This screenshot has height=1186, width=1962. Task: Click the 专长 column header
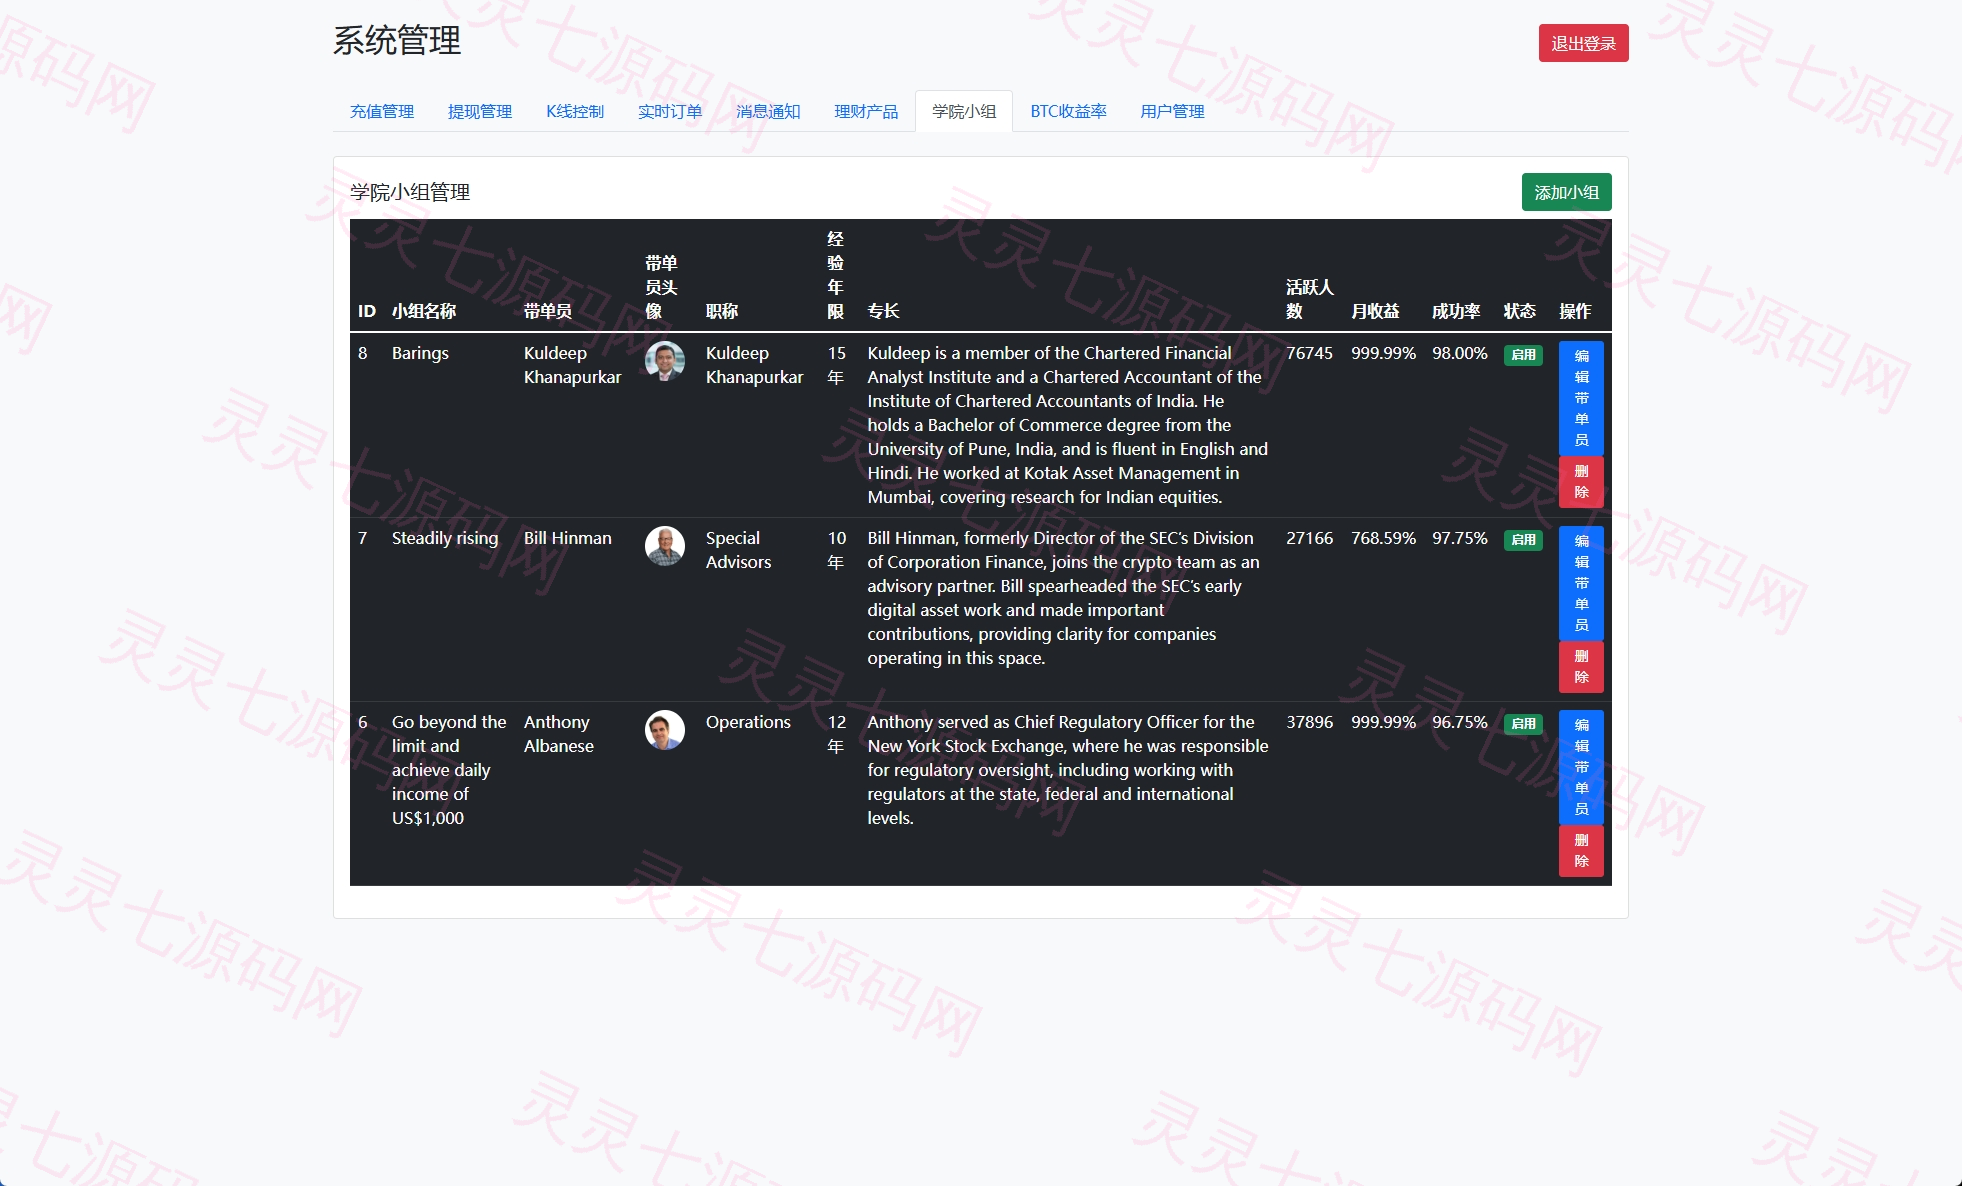tap(883, 311)
